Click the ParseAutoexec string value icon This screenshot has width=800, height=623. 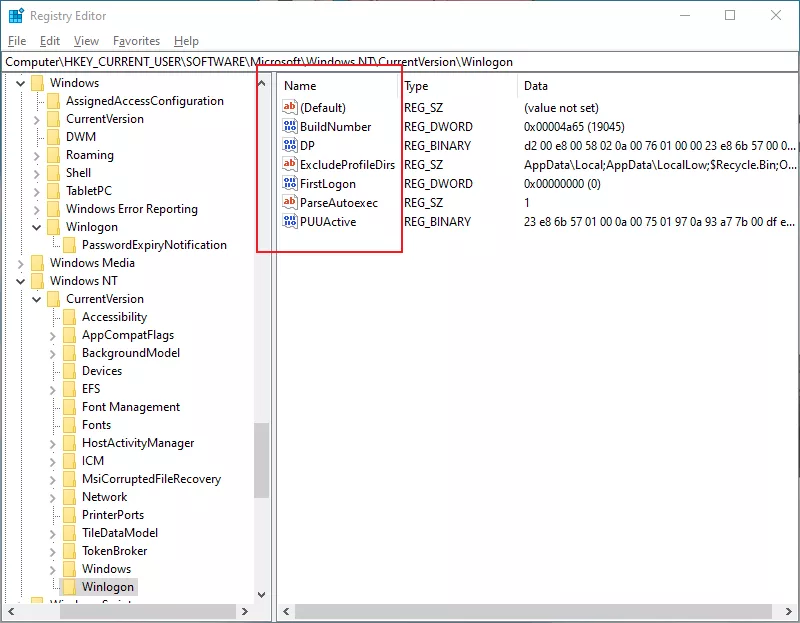click(x=290, y=202)
